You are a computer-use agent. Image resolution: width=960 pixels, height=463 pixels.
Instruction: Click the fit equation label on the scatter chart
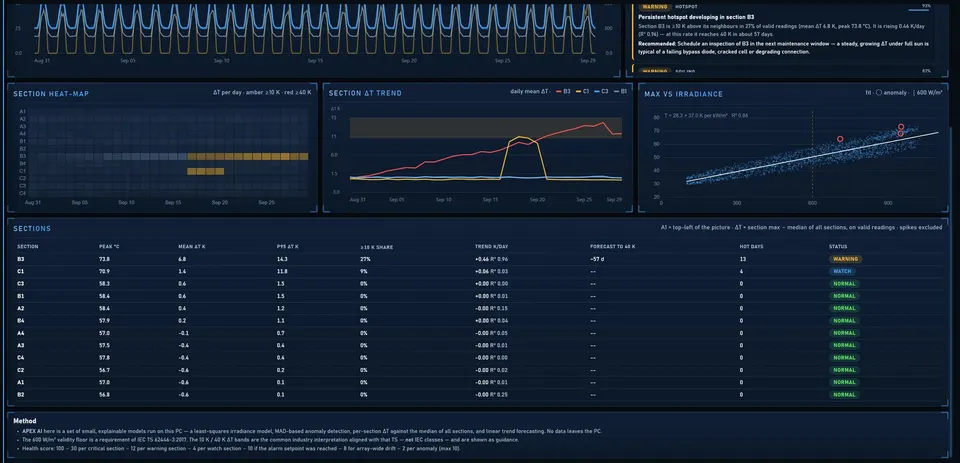point(706,115)
